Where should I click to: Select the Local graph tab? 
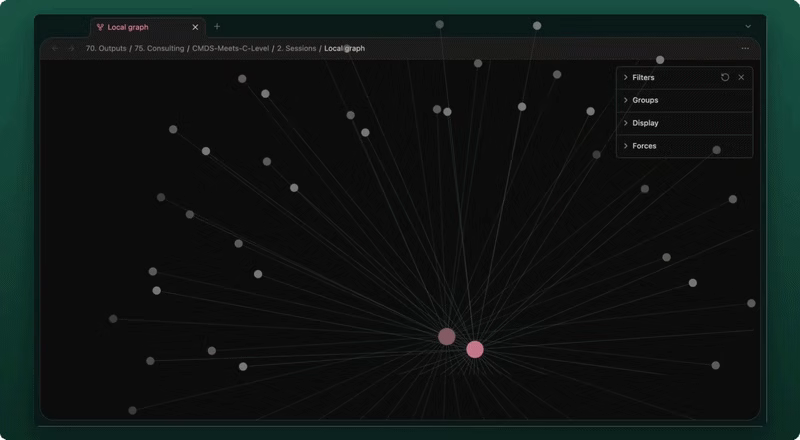click(148, 28)
